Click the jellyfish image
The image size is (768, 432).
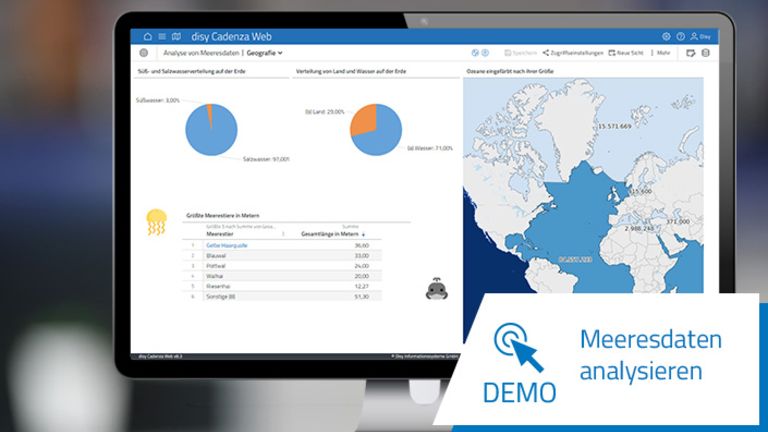coord(157,222)
